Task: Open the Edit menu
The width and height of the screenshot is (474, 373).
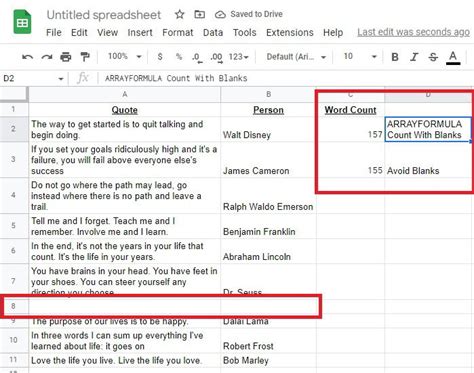Action: pyautogui.click(x=79, y=33)
